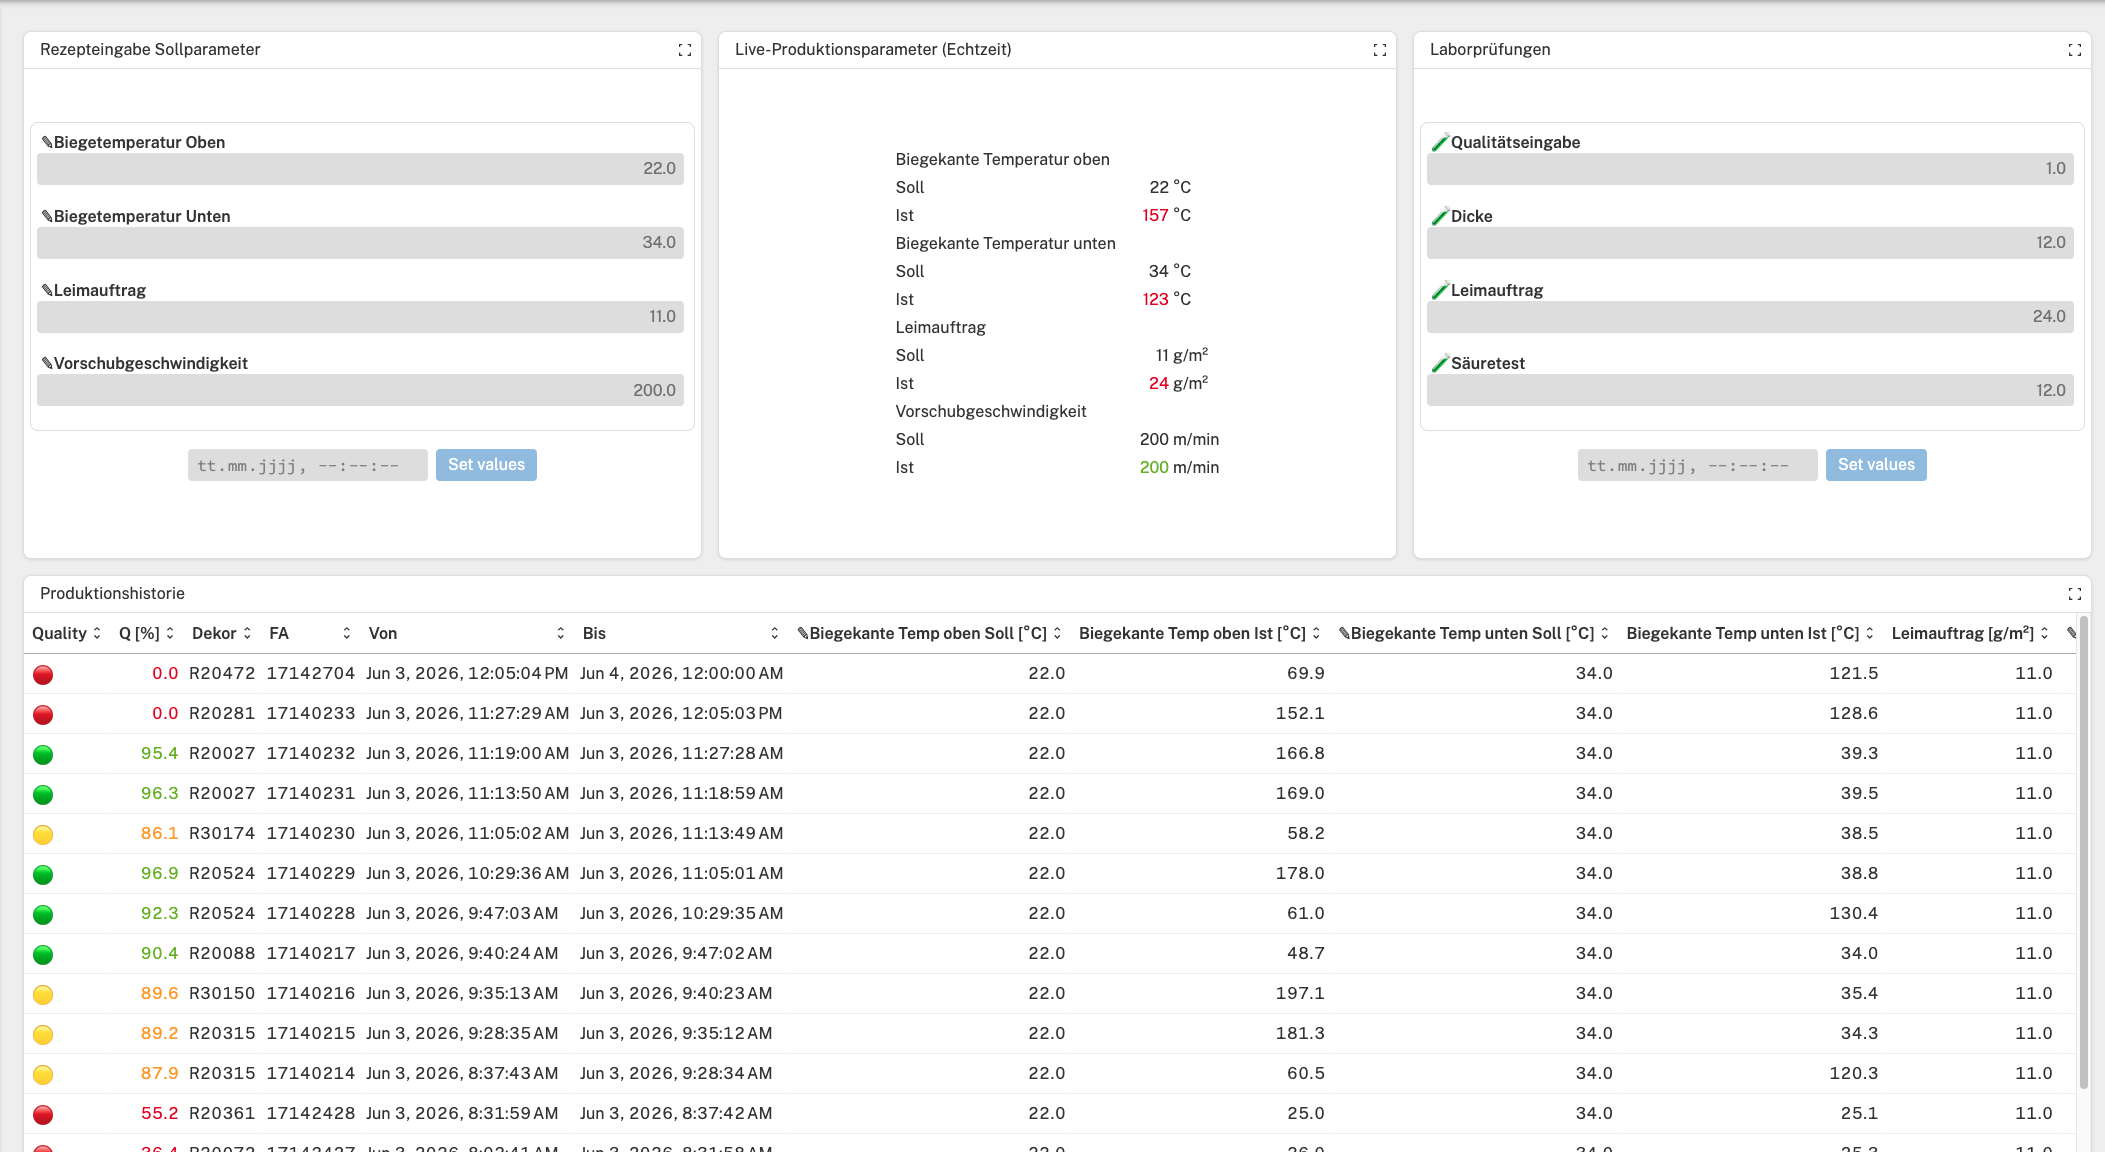Image resolution: width=2105 pixels, height=1152 pixels.
Task: Click Temp oben Ist value 197.1
Action: coord(1300,994)
